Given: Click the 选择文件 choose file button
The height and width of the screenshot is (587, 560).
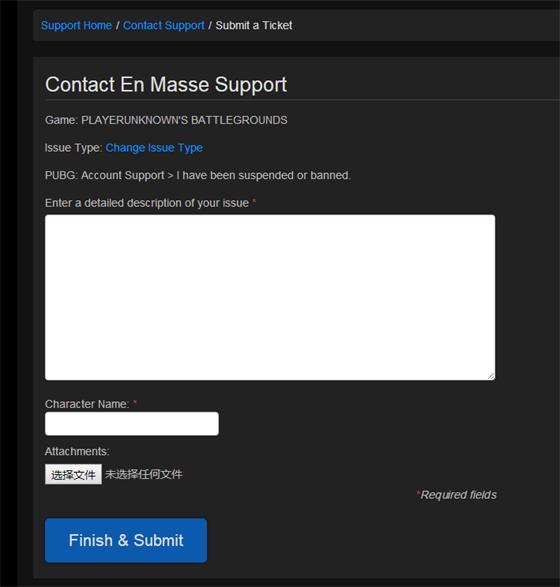Looking at the screenshot, I should 73,474.
